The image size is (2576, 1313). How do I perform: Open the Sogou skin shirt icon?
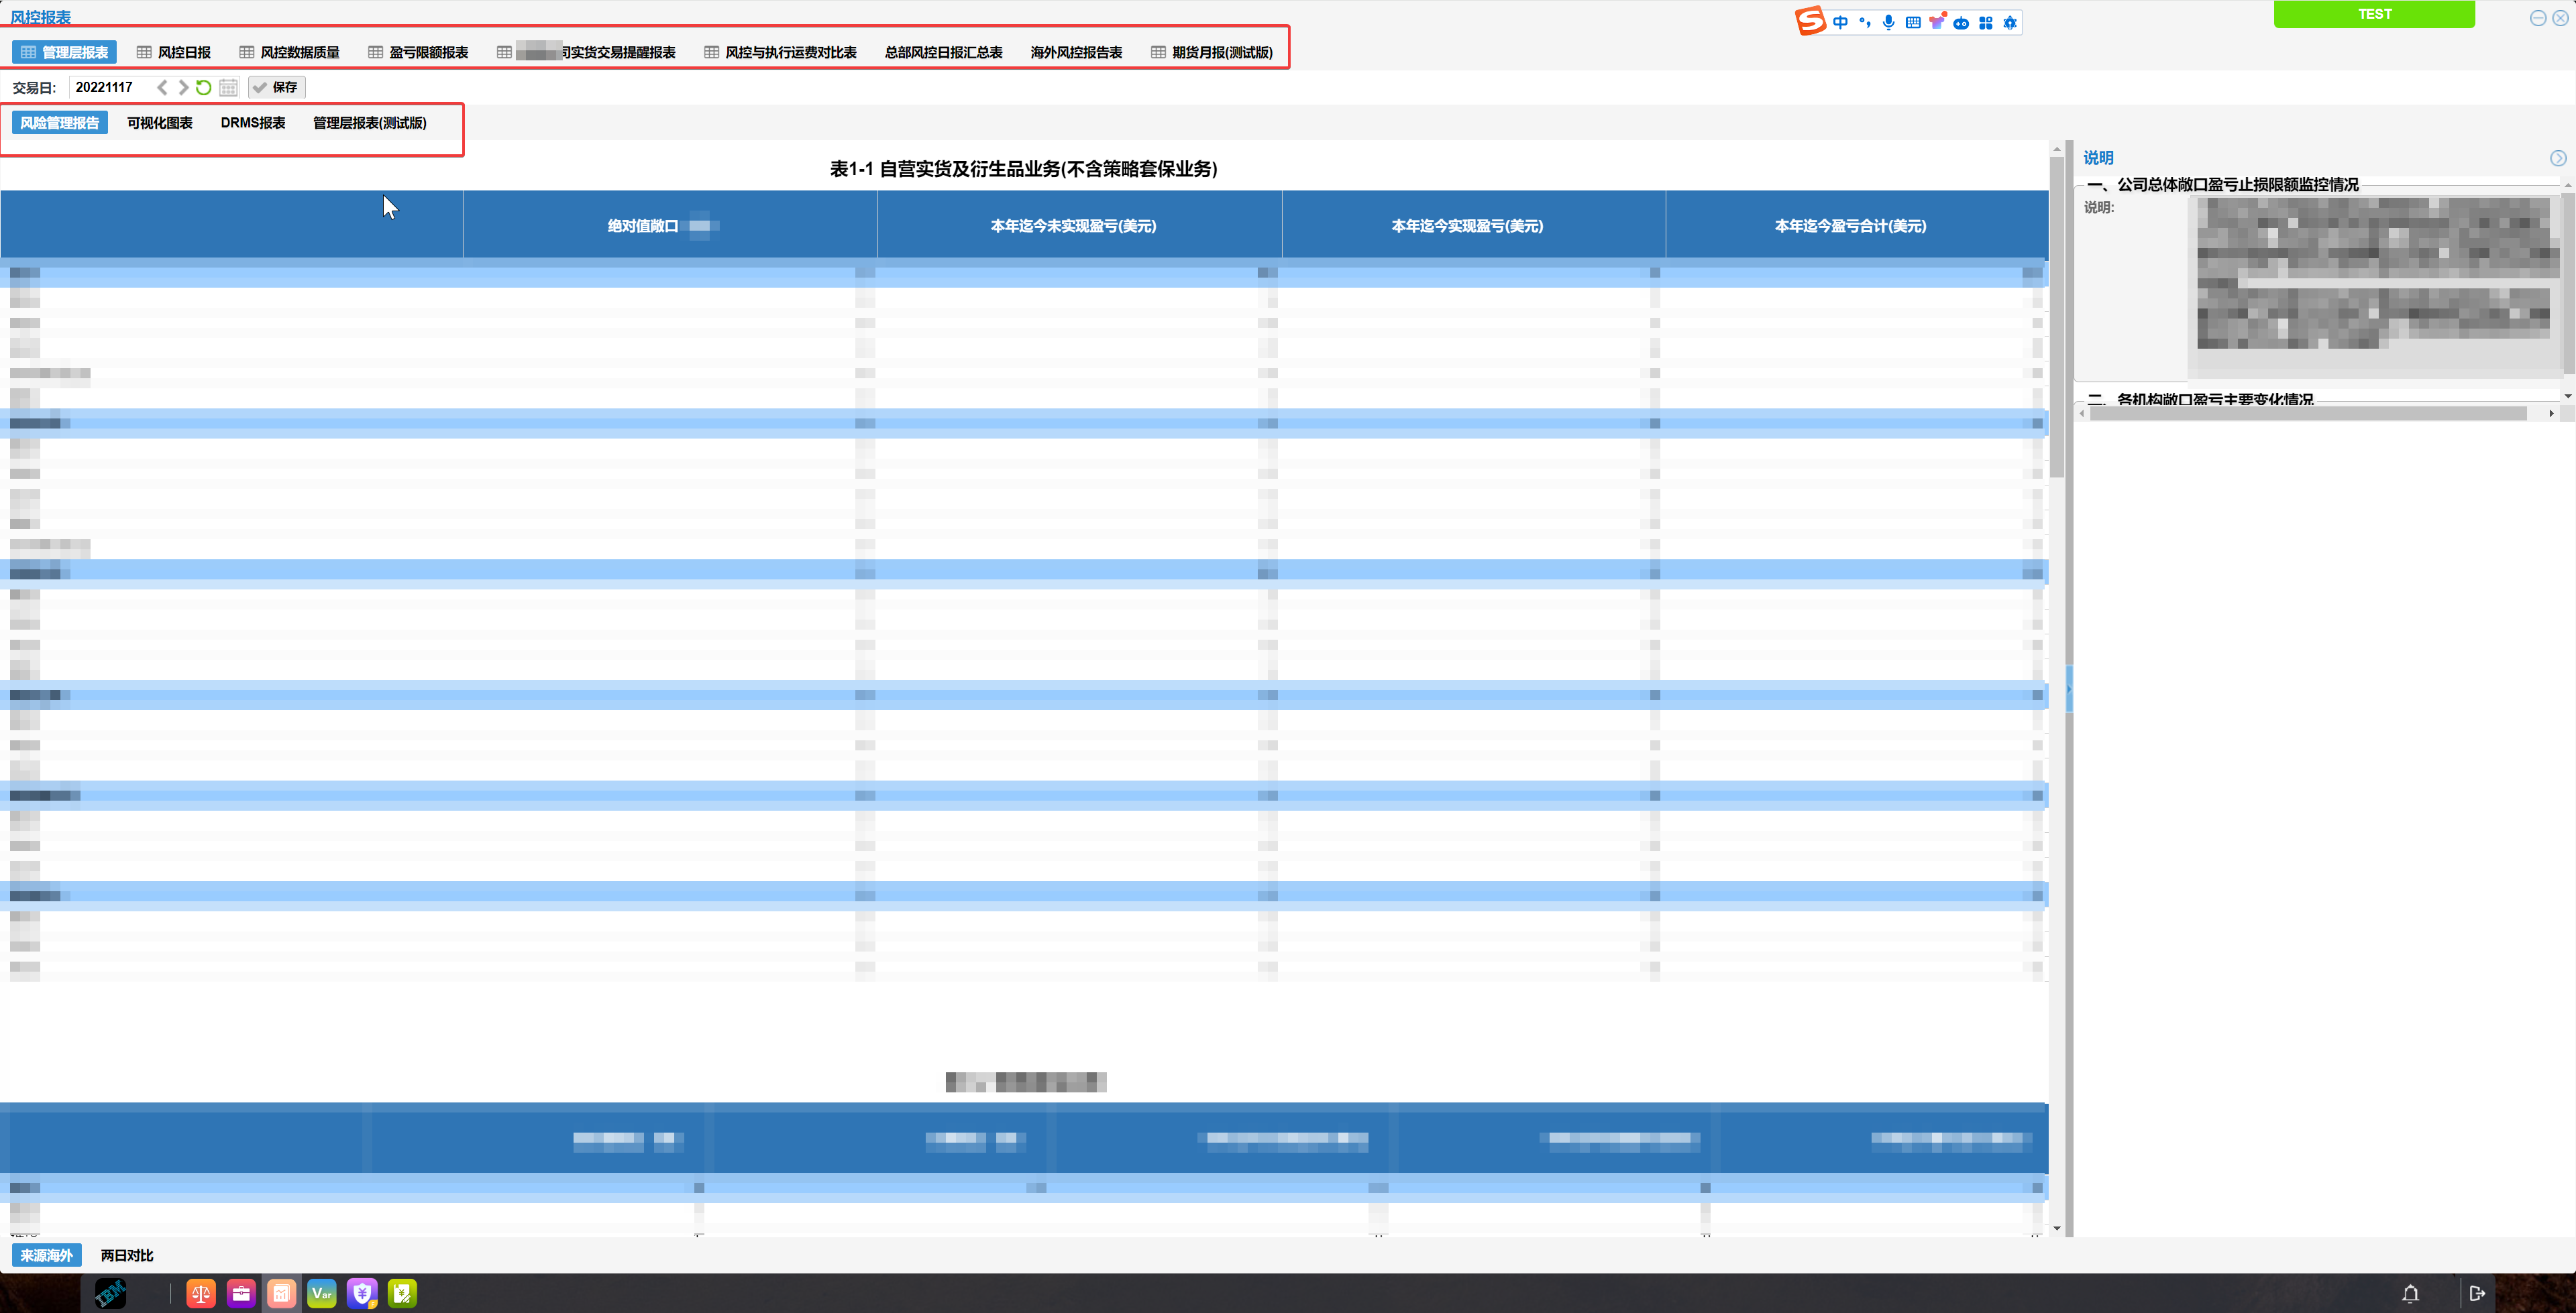(x=1937, y=22)
